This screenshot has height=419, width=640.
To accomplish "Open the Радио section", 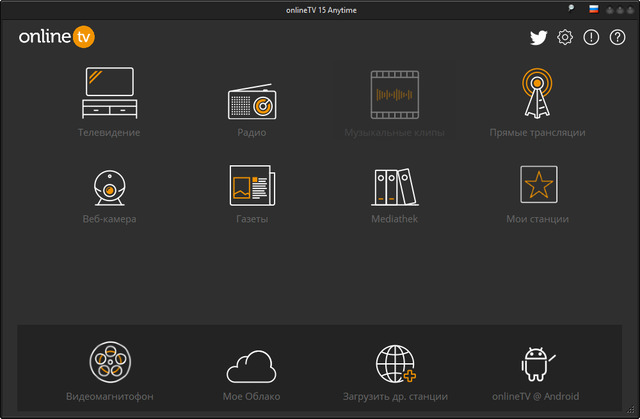I will pyautogui.click(x=251, y=101).
